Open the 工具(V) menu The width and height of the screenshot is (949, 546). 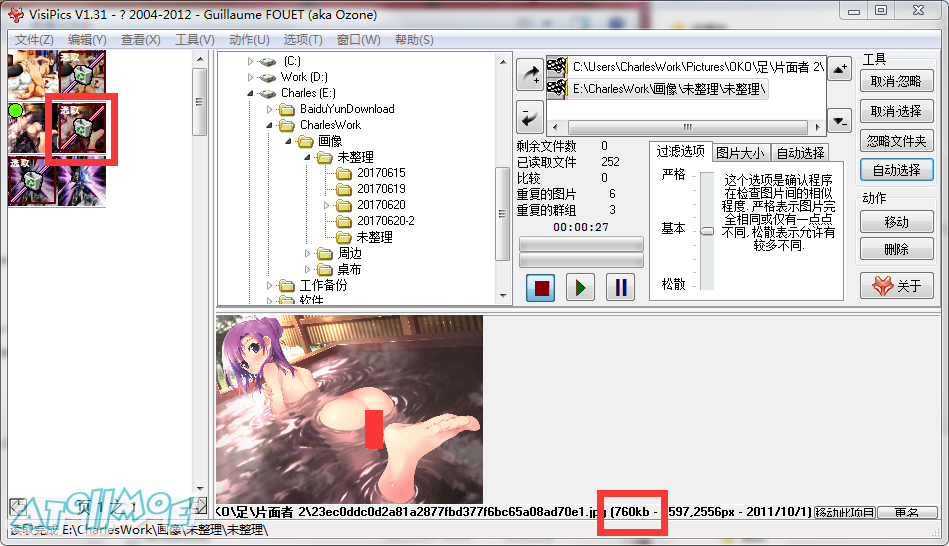194,40
